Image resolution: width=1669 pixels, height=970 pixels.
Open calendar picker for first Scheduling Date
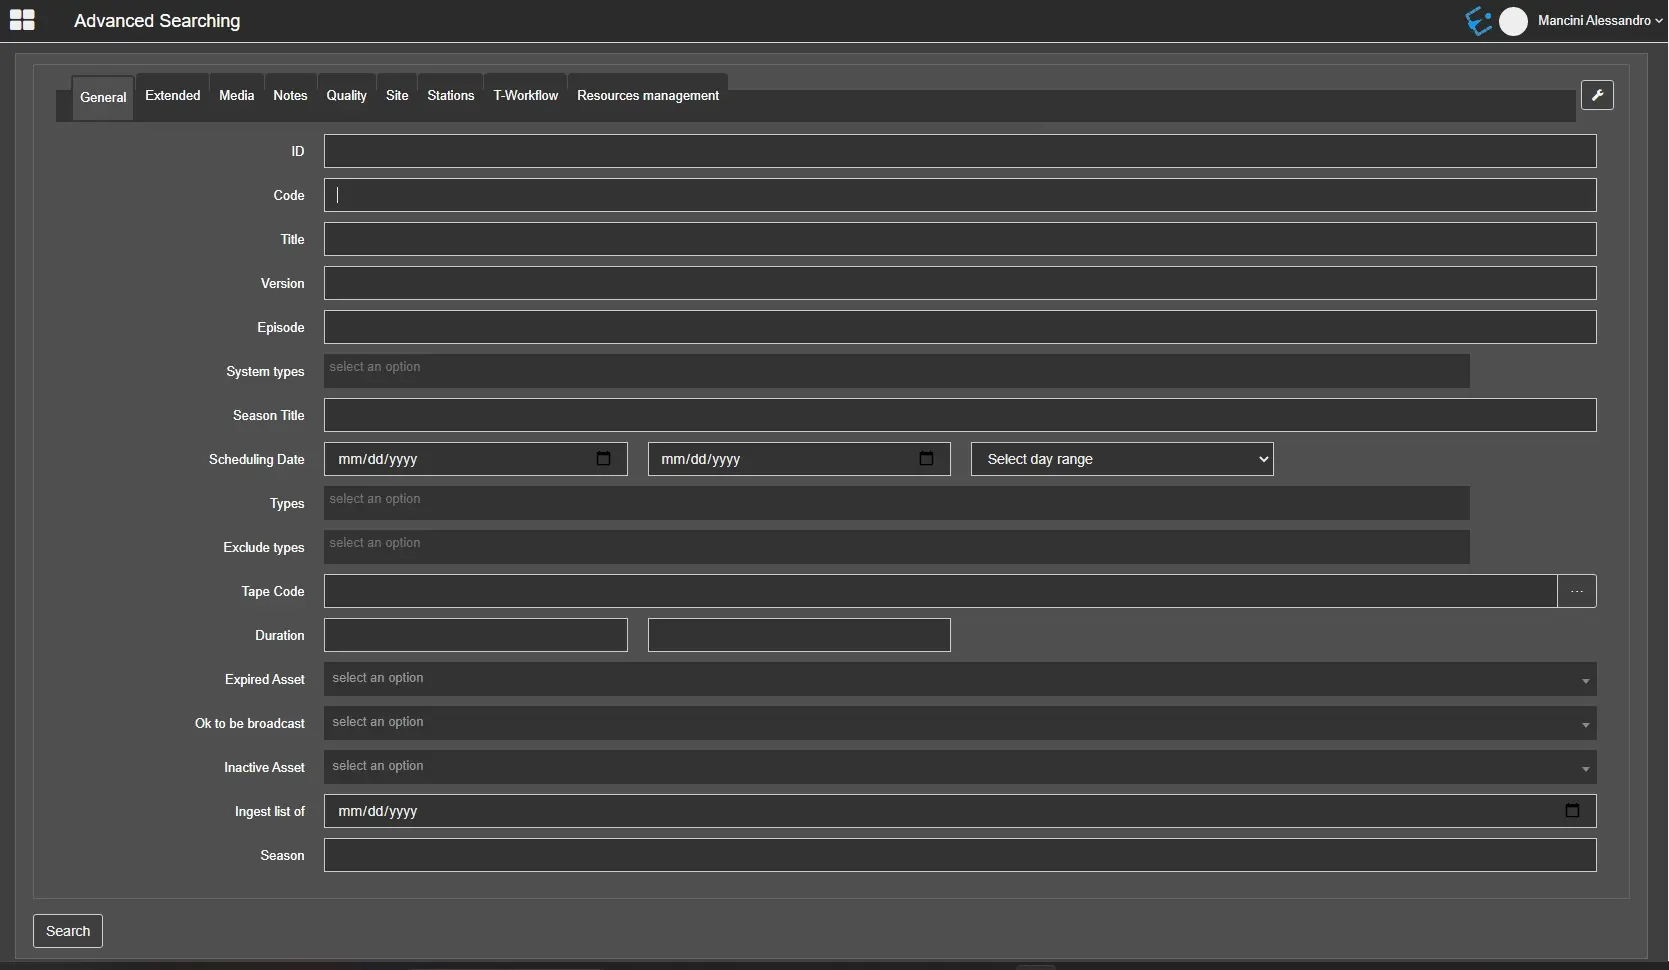point(603,459)
